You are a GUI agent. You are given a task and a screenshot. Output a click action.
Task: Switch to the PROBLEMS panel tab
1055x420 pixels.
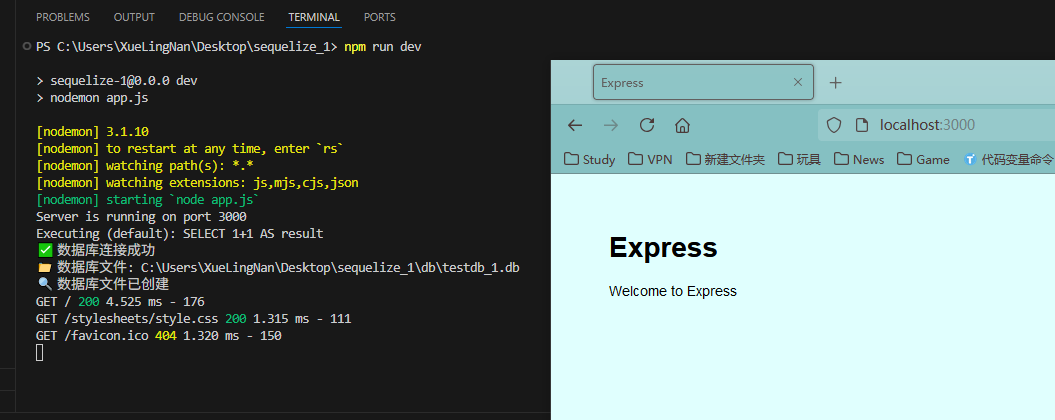(63, 18)
